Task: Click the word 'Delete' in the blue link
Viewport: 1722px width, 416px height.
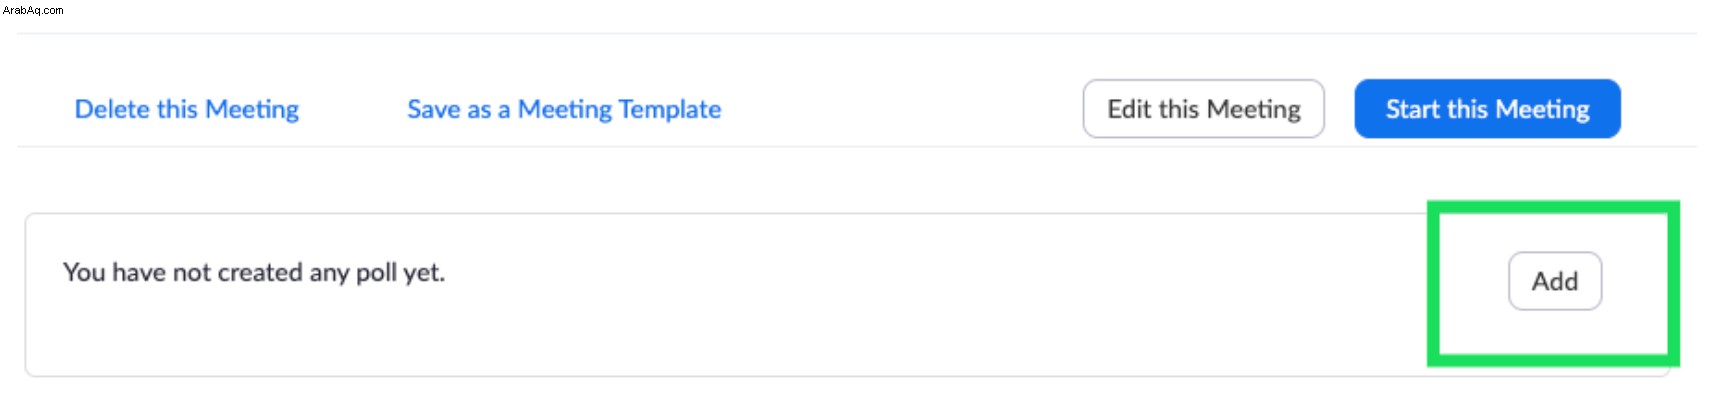Action: (112, 109)
